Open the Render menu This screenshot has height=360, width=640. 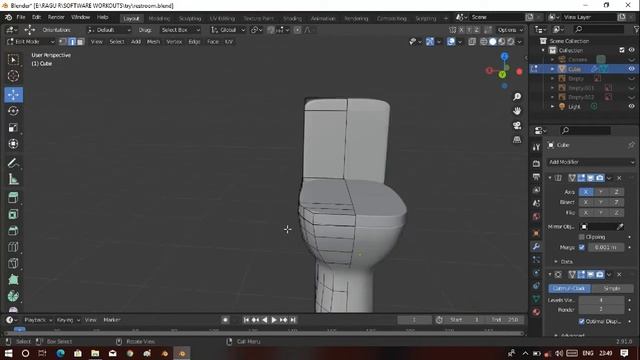(x=56, y=17)
